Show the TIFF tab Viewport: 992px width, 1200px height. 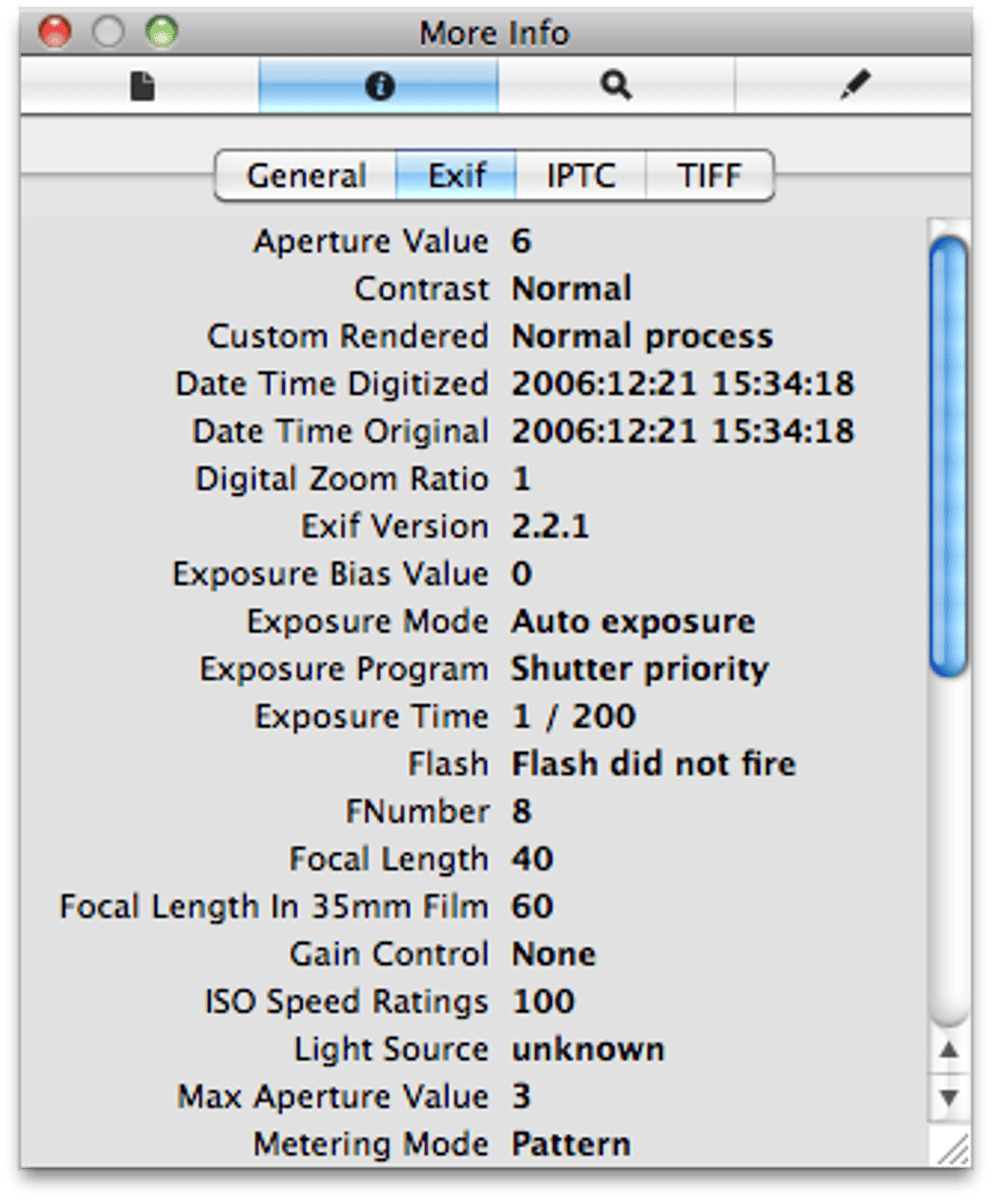709,176
